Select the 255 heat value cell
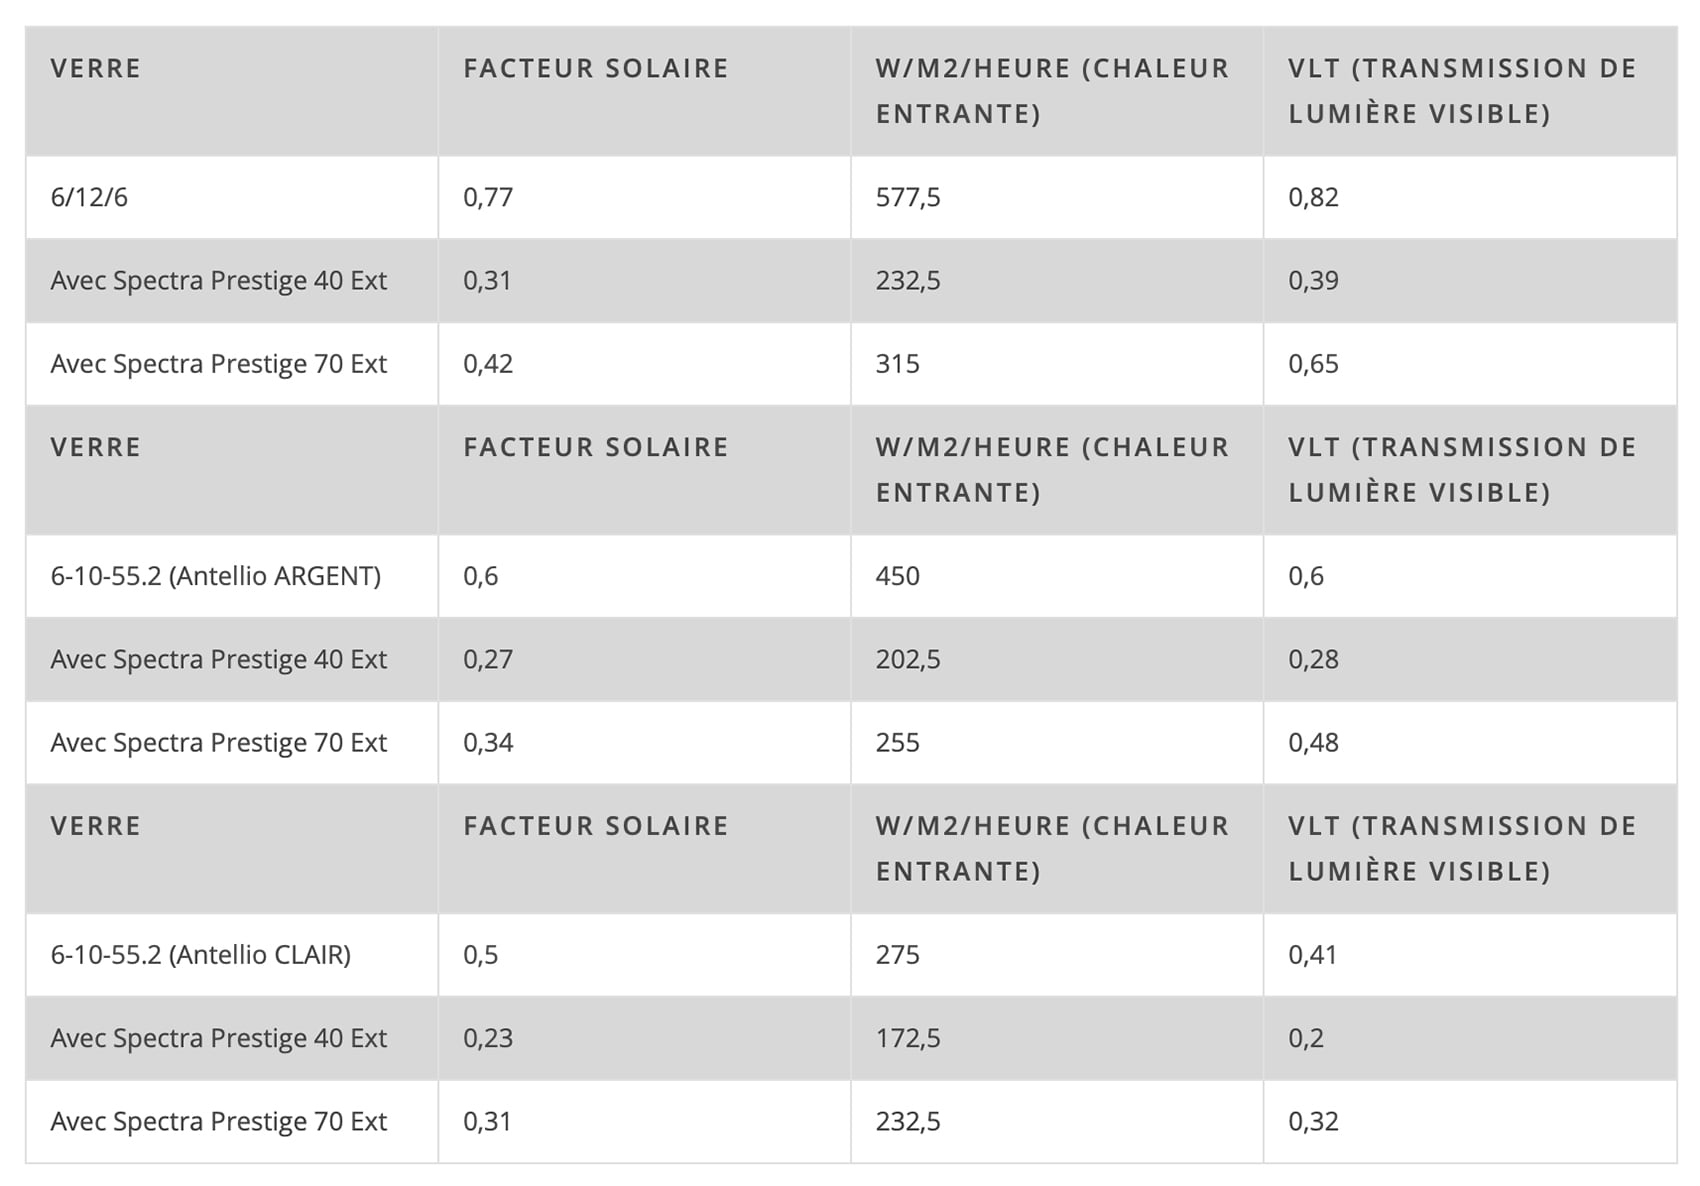This screenshot has width=1700, height=1186. (897, 743)
